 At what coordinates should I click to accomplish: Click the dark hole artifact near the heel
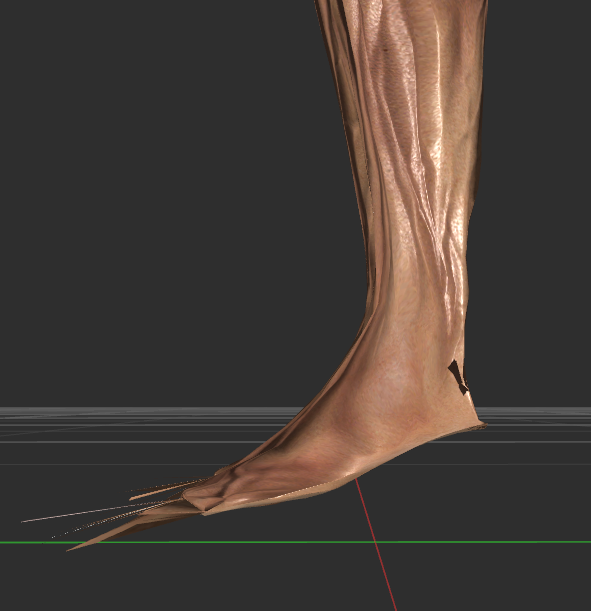pyautogui.click(x=458, y=377)
